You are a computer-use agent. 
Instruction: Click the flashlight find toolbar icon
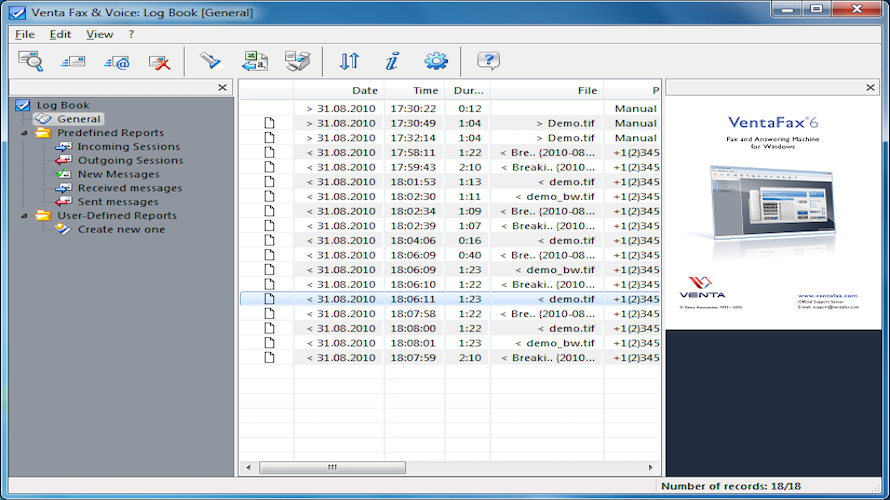tap(210, 61)
